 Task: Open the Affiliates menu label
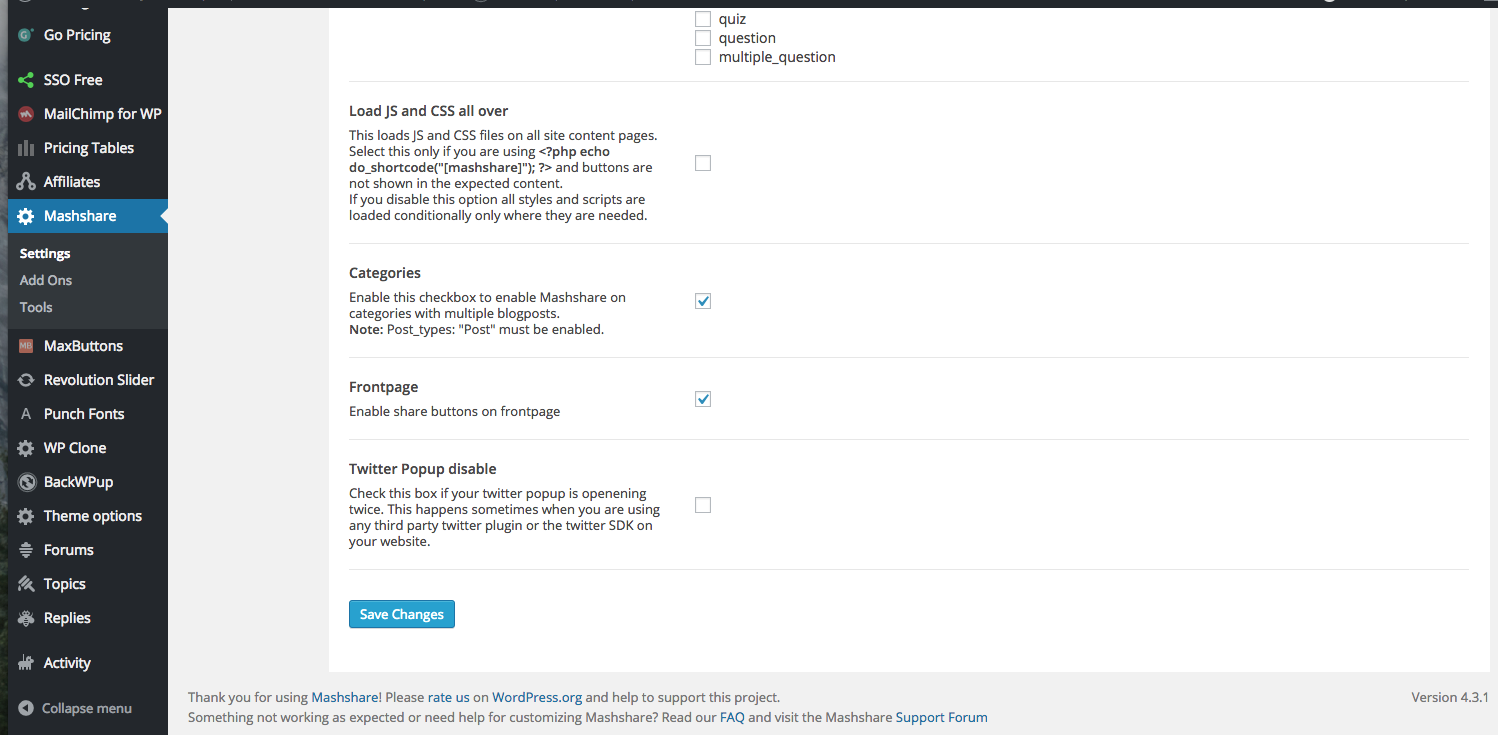72,182
